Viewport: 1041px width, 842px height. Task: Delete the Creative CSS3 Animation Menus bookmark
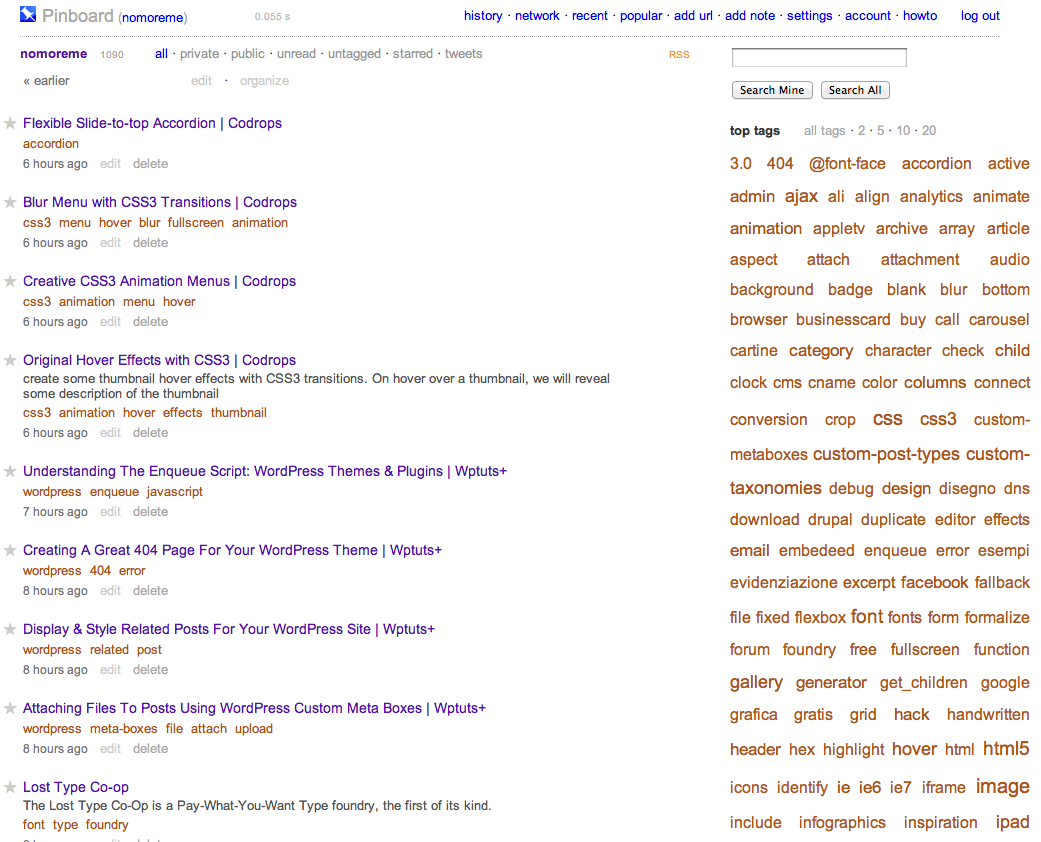point(150,322)
